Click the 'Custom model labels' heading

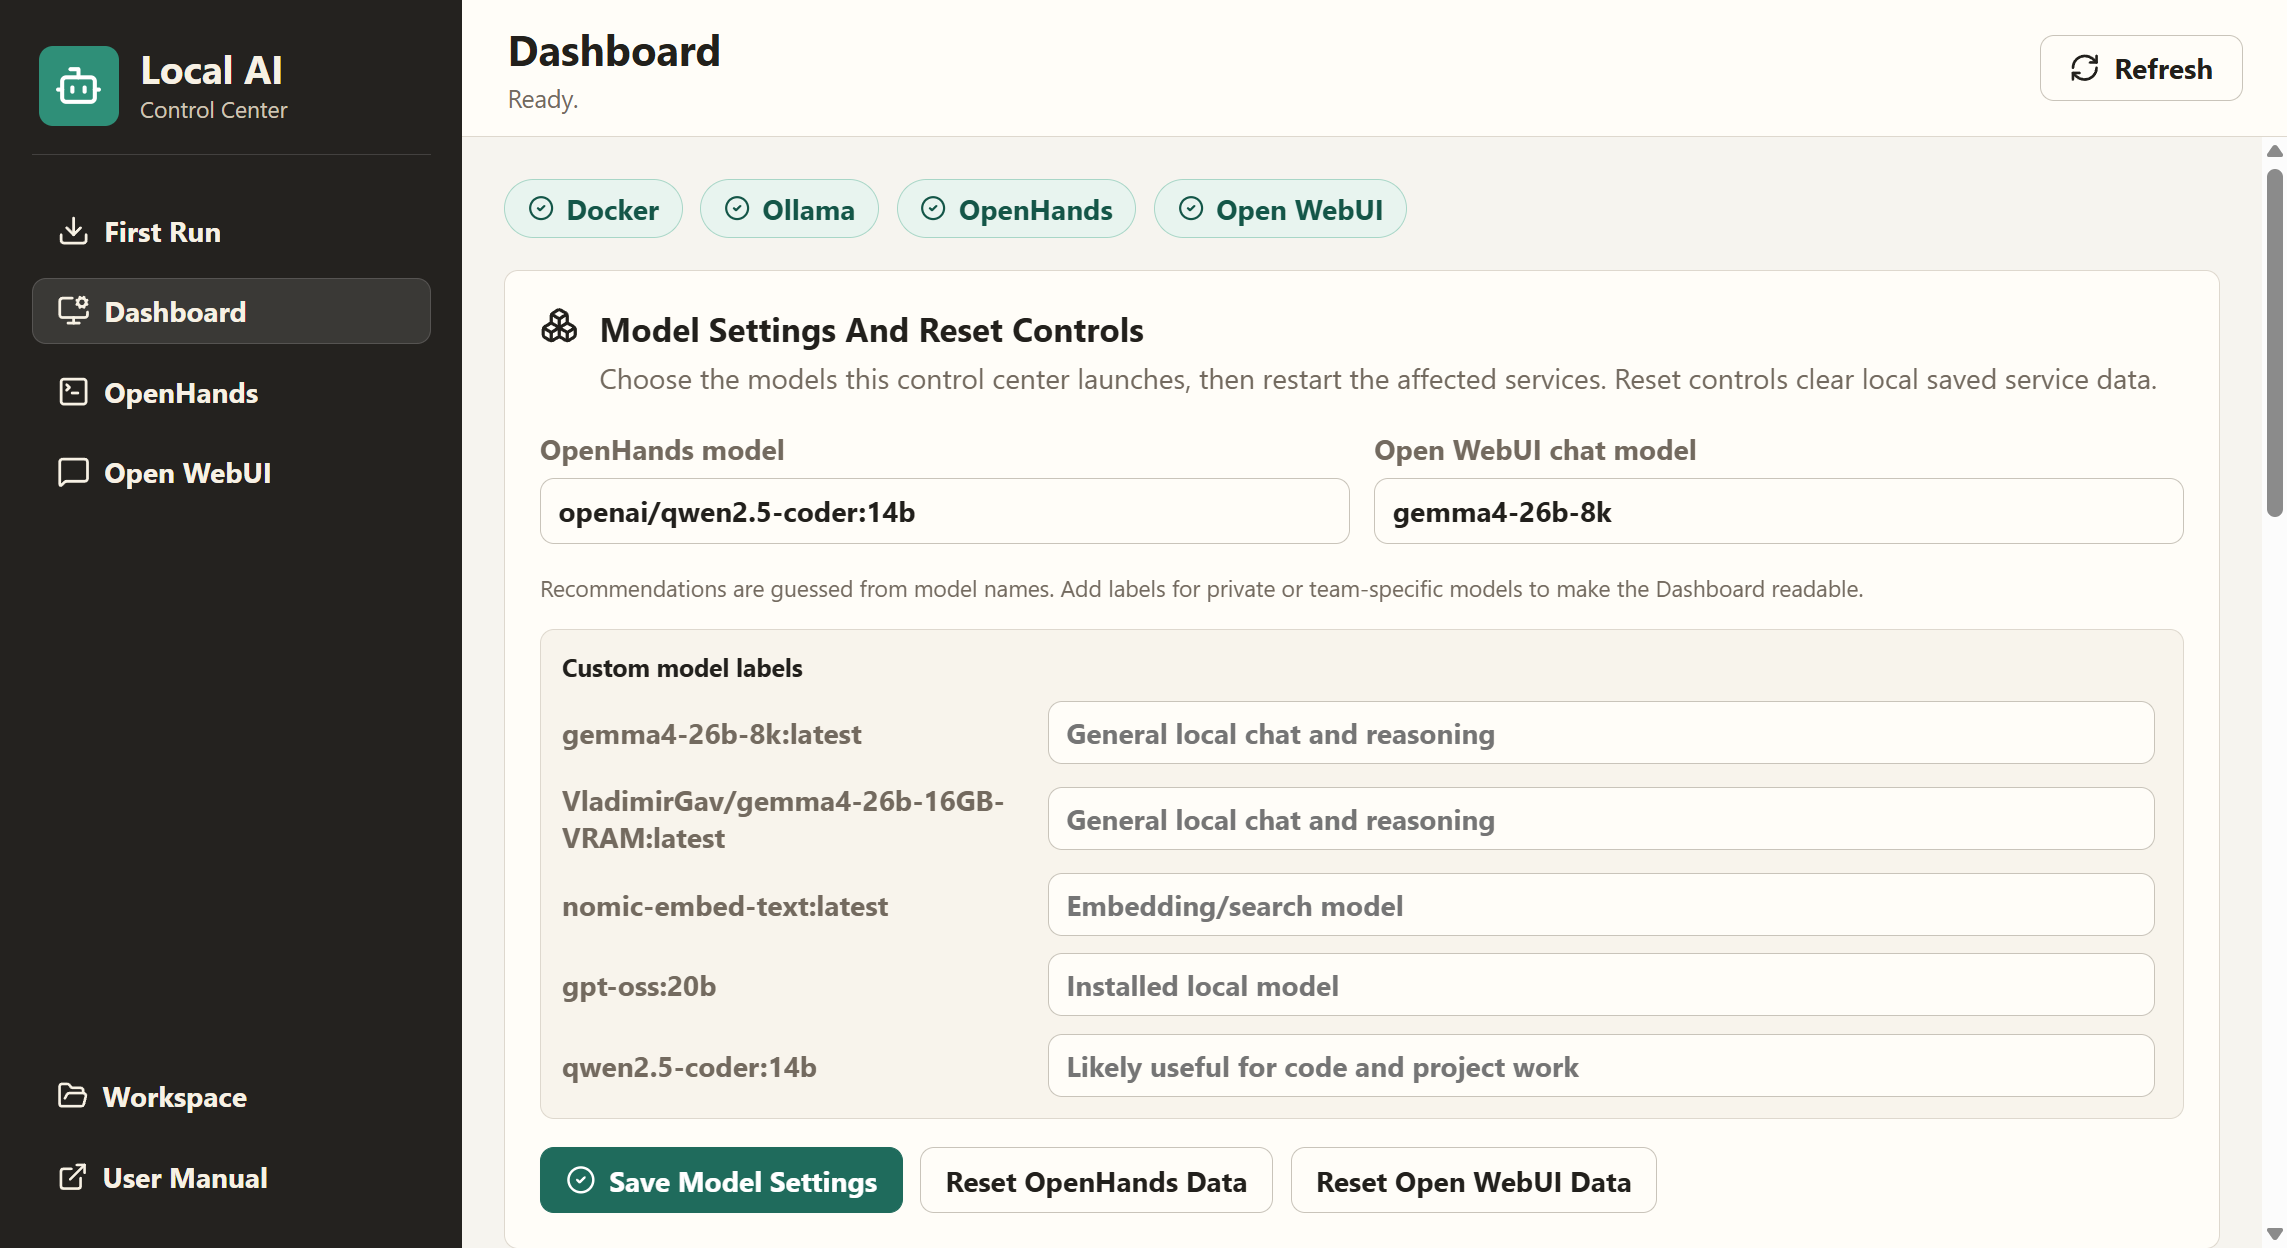682,668
